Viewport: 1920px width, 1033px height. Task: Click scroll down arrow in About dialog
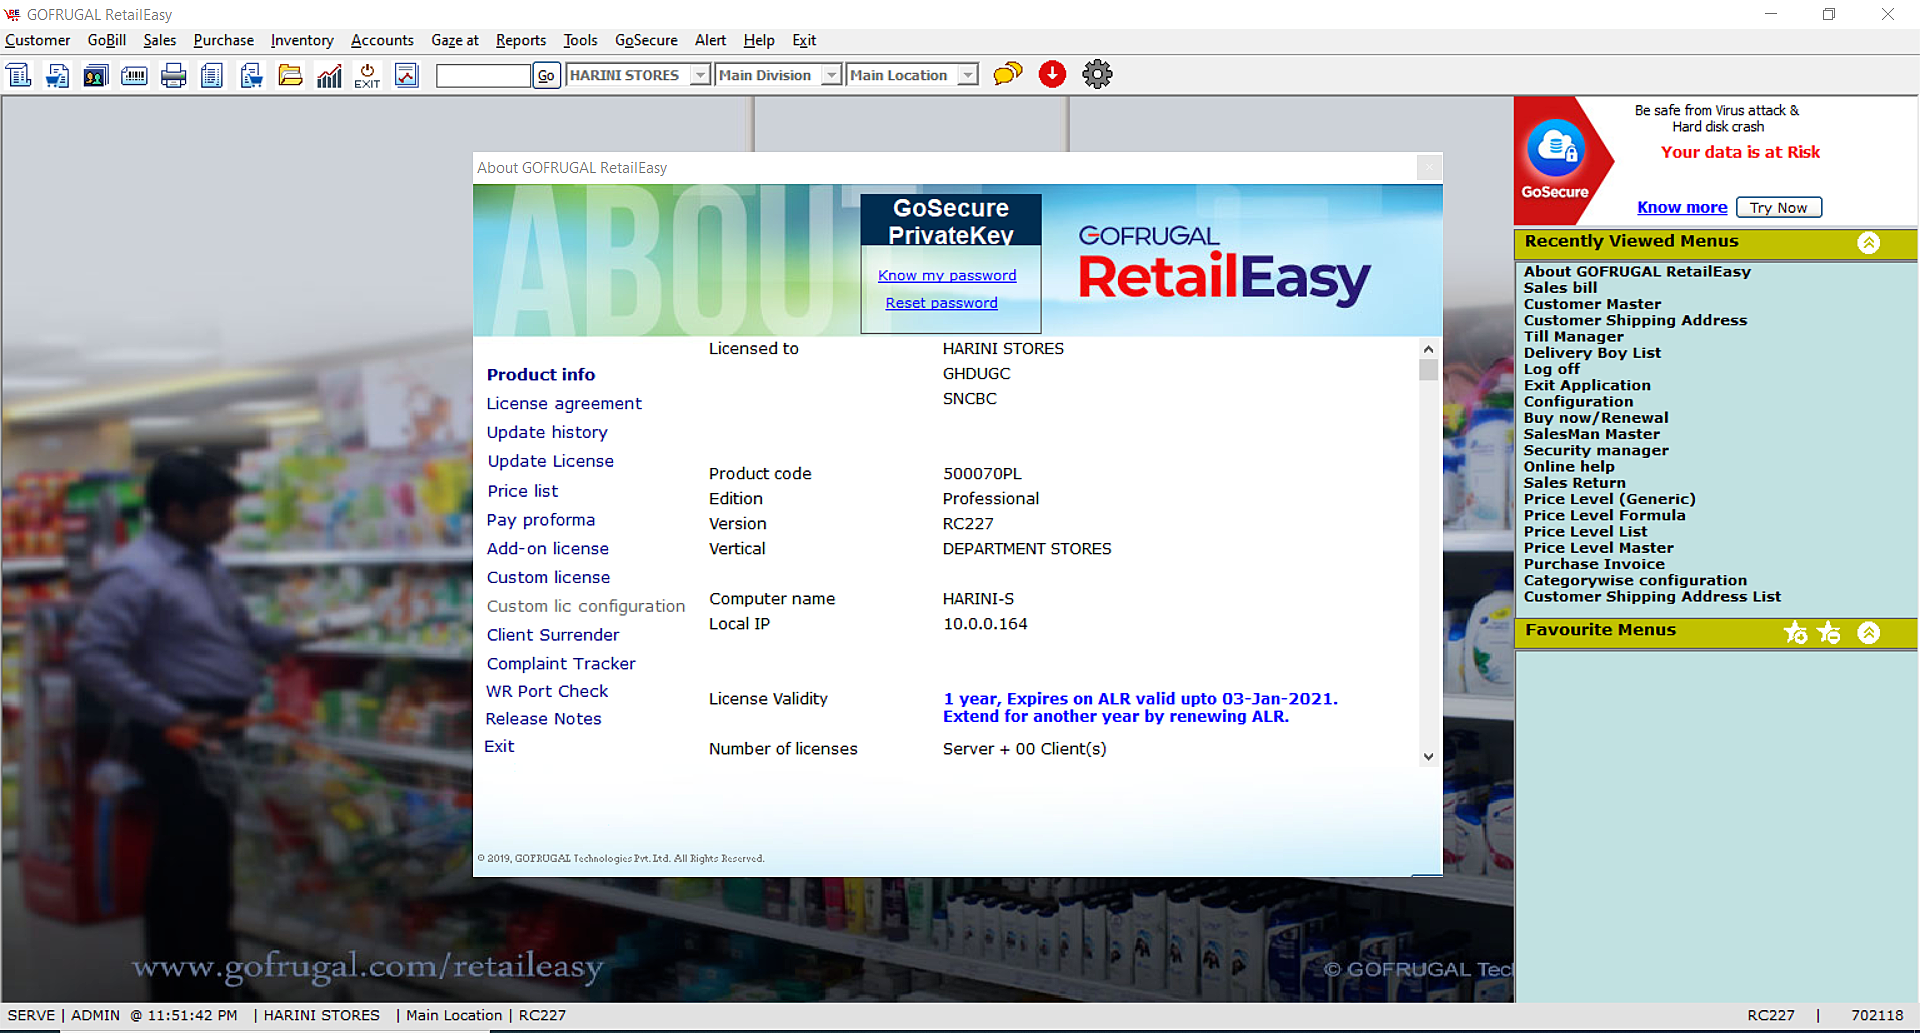coord(1428,757)
